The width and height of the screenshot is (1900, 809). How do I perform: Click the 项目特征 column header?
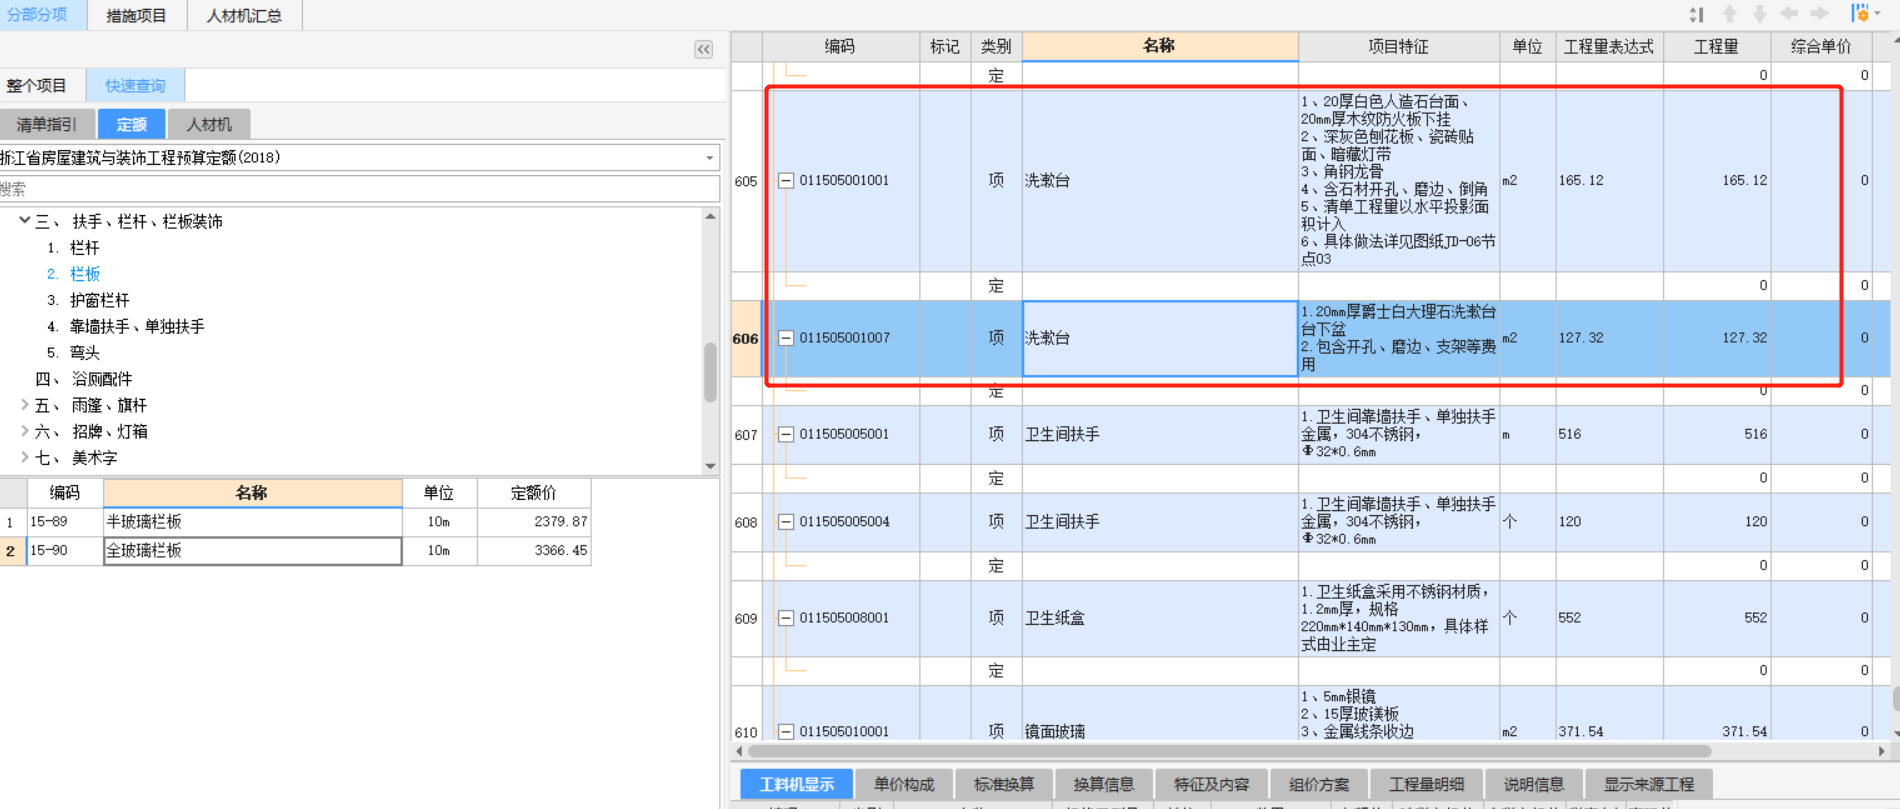click(x=1398, y=47)
